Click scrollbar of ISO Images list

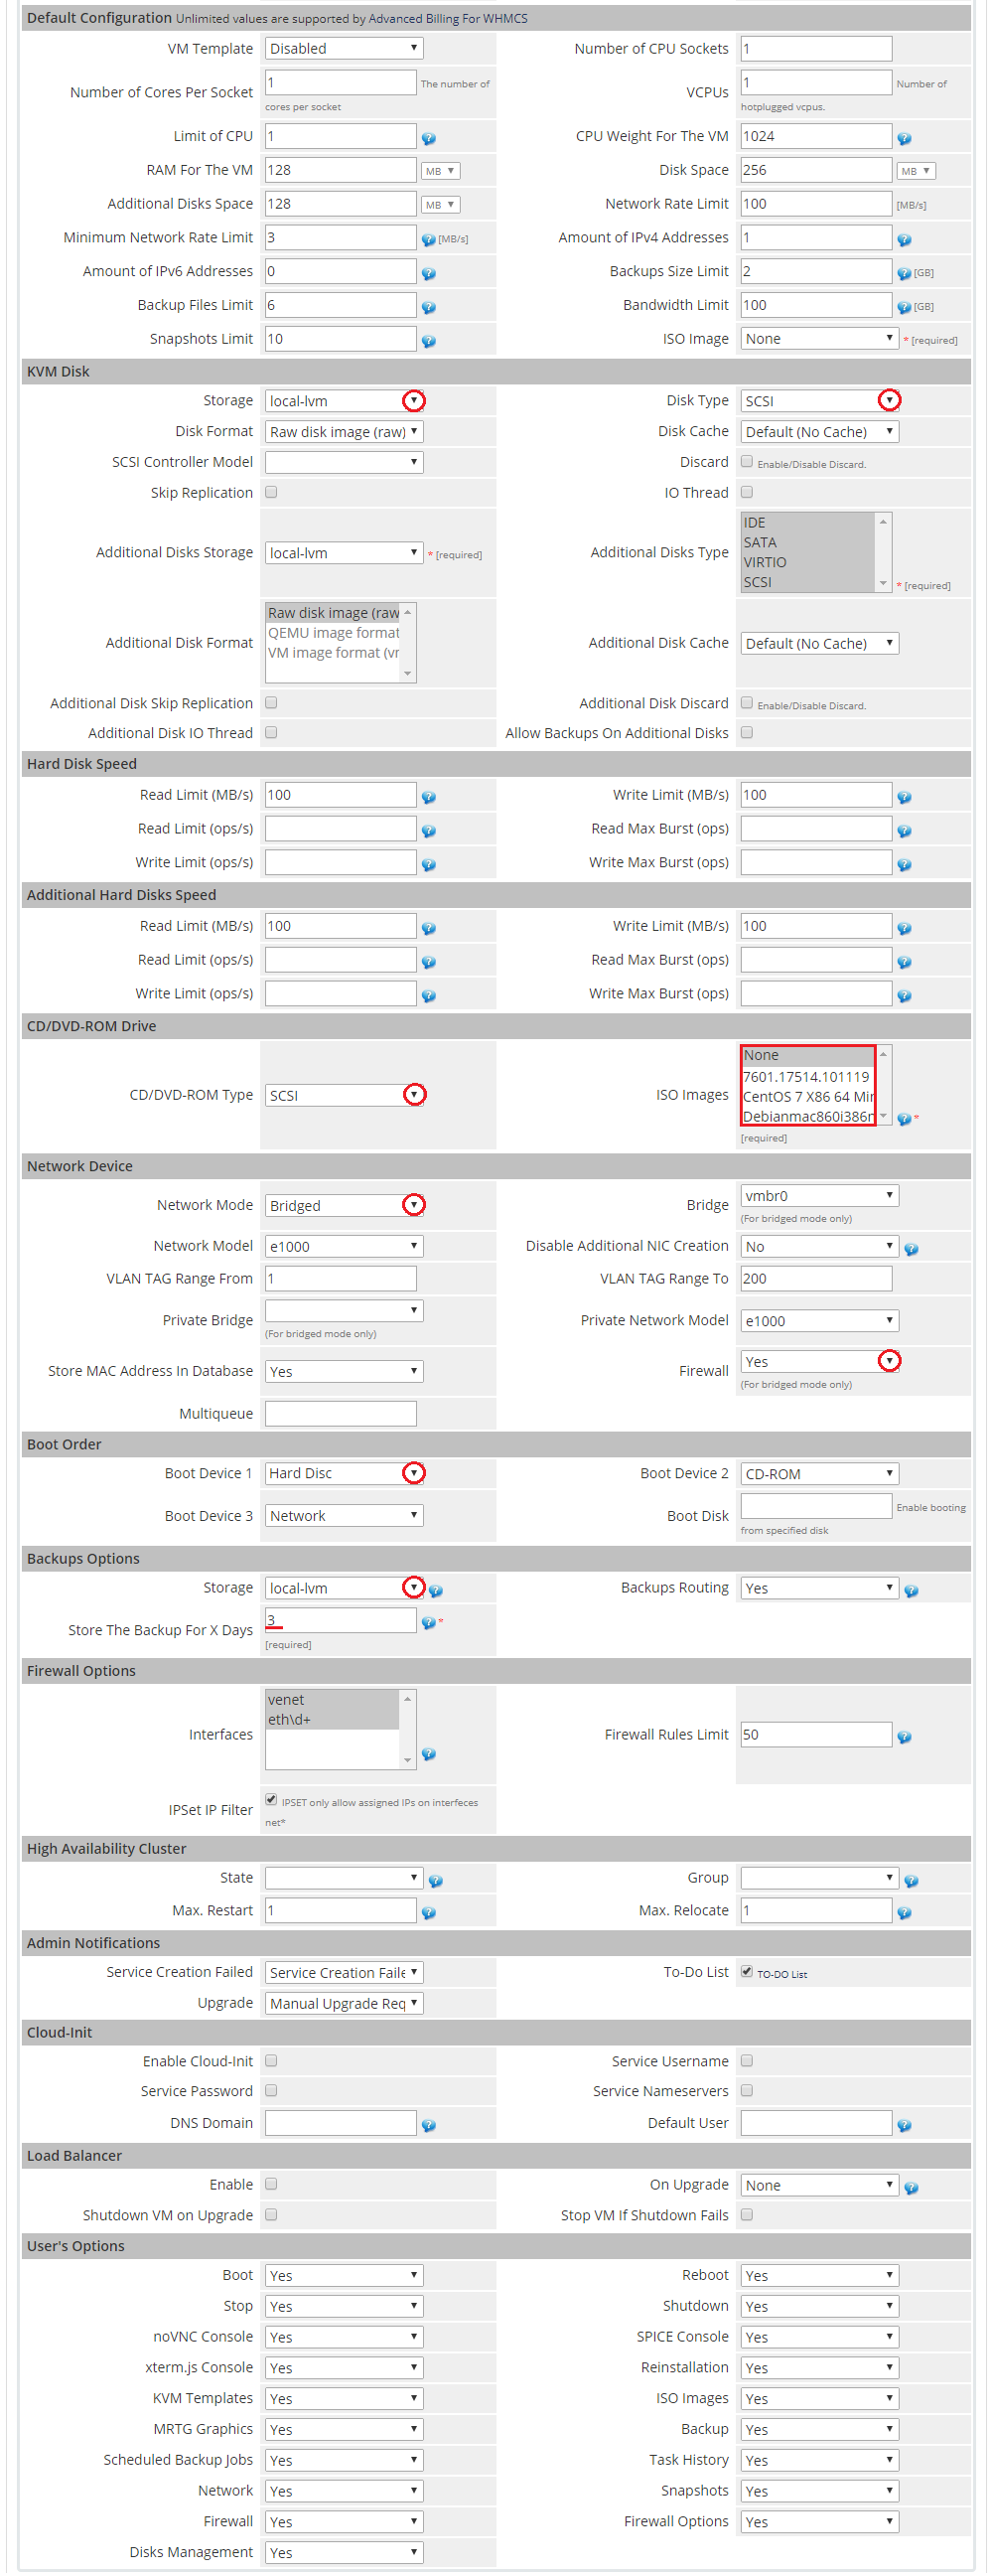(x=884, y=1086)
